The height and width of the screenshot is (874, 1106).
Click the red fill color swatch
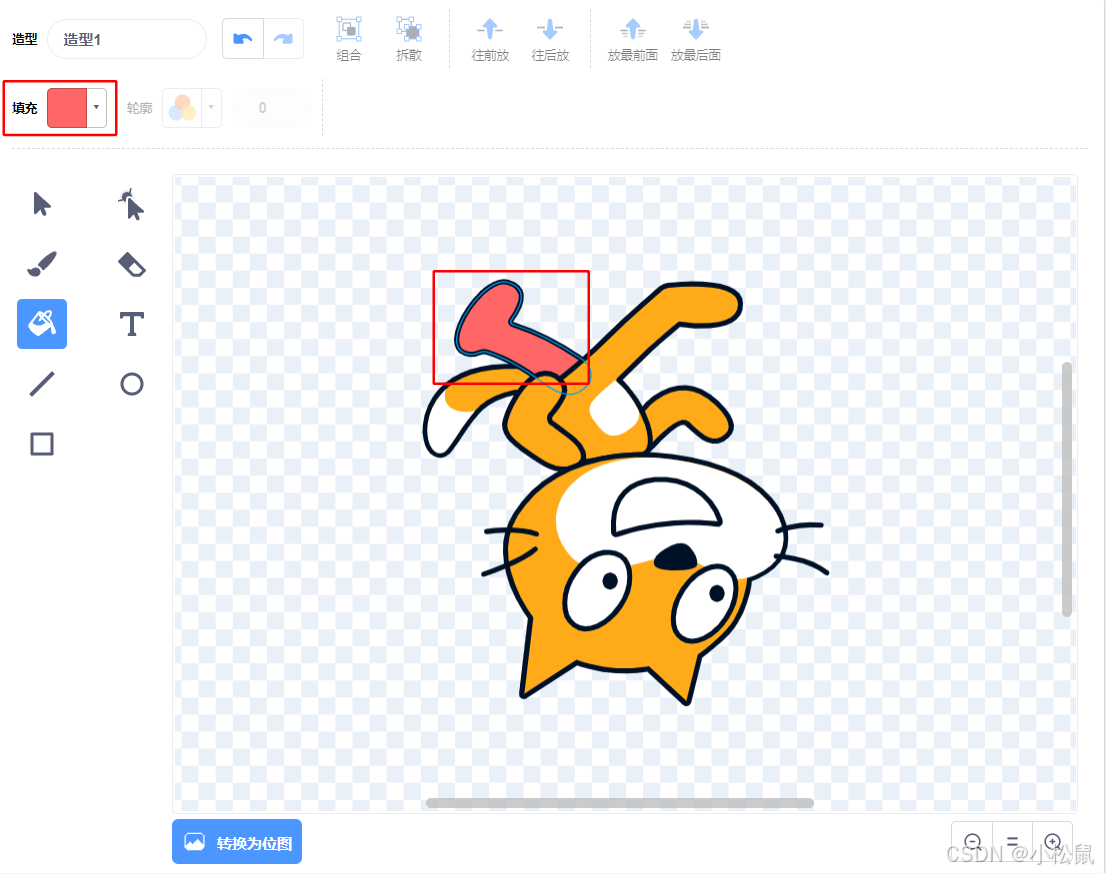click(67, 108)
